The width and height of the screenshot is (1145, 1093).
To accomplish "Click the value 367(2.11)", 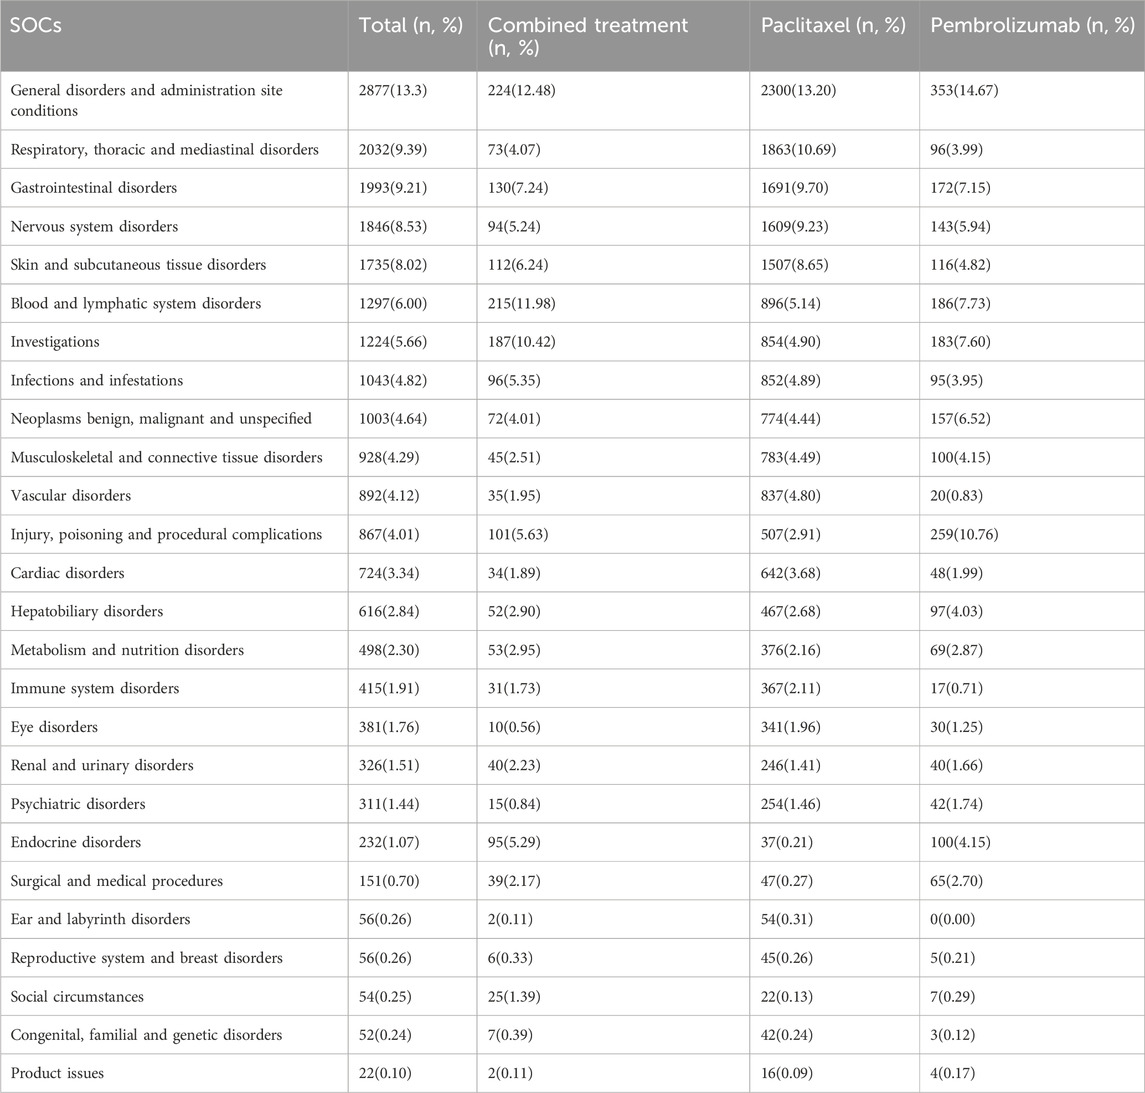I will pos(791,689).
